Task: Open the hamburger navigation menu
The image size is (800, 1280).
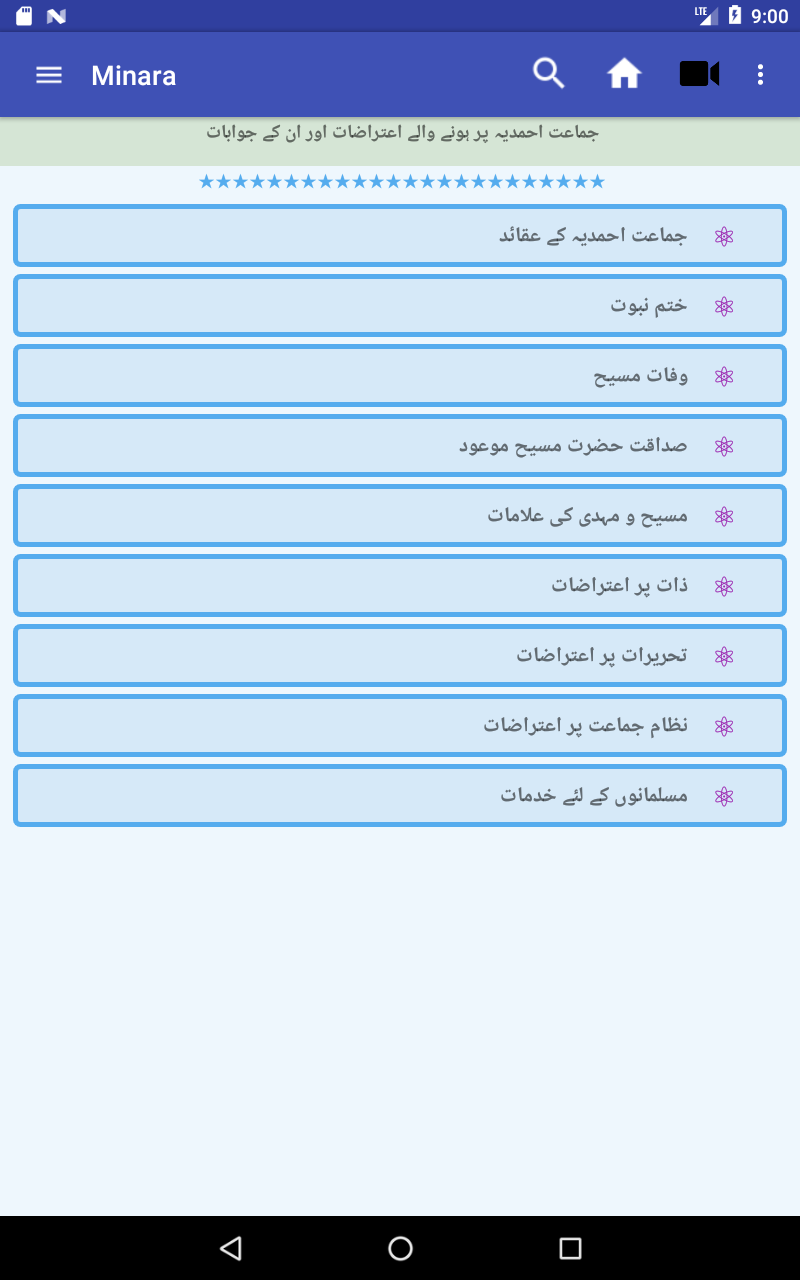Action: coord(49,75)
